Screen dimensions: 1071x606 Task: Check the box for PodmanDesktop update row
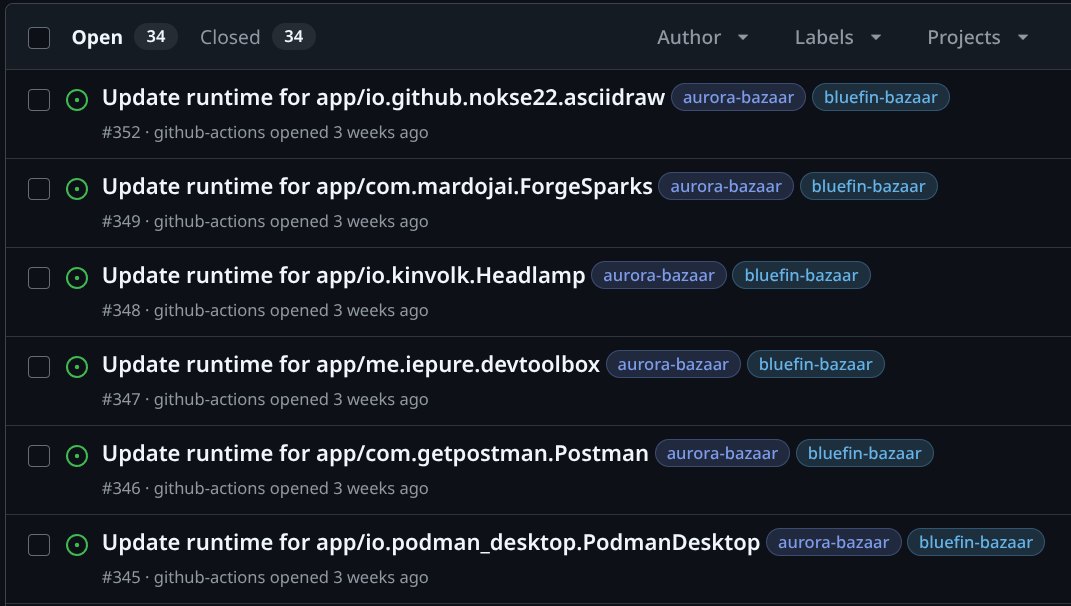pos(39,545)
